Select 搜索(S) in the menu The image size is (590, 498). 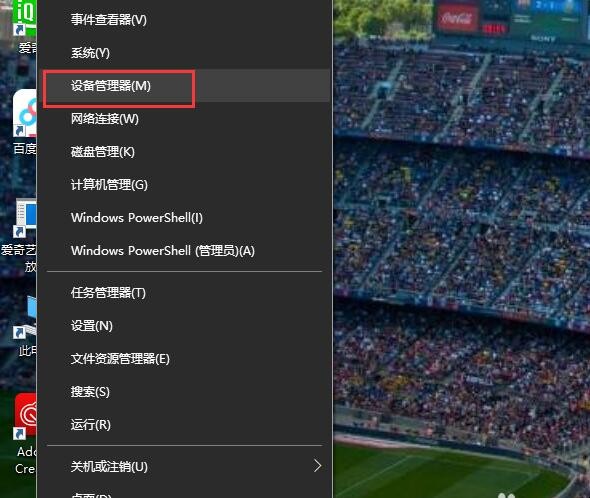[x=184, y=392]
